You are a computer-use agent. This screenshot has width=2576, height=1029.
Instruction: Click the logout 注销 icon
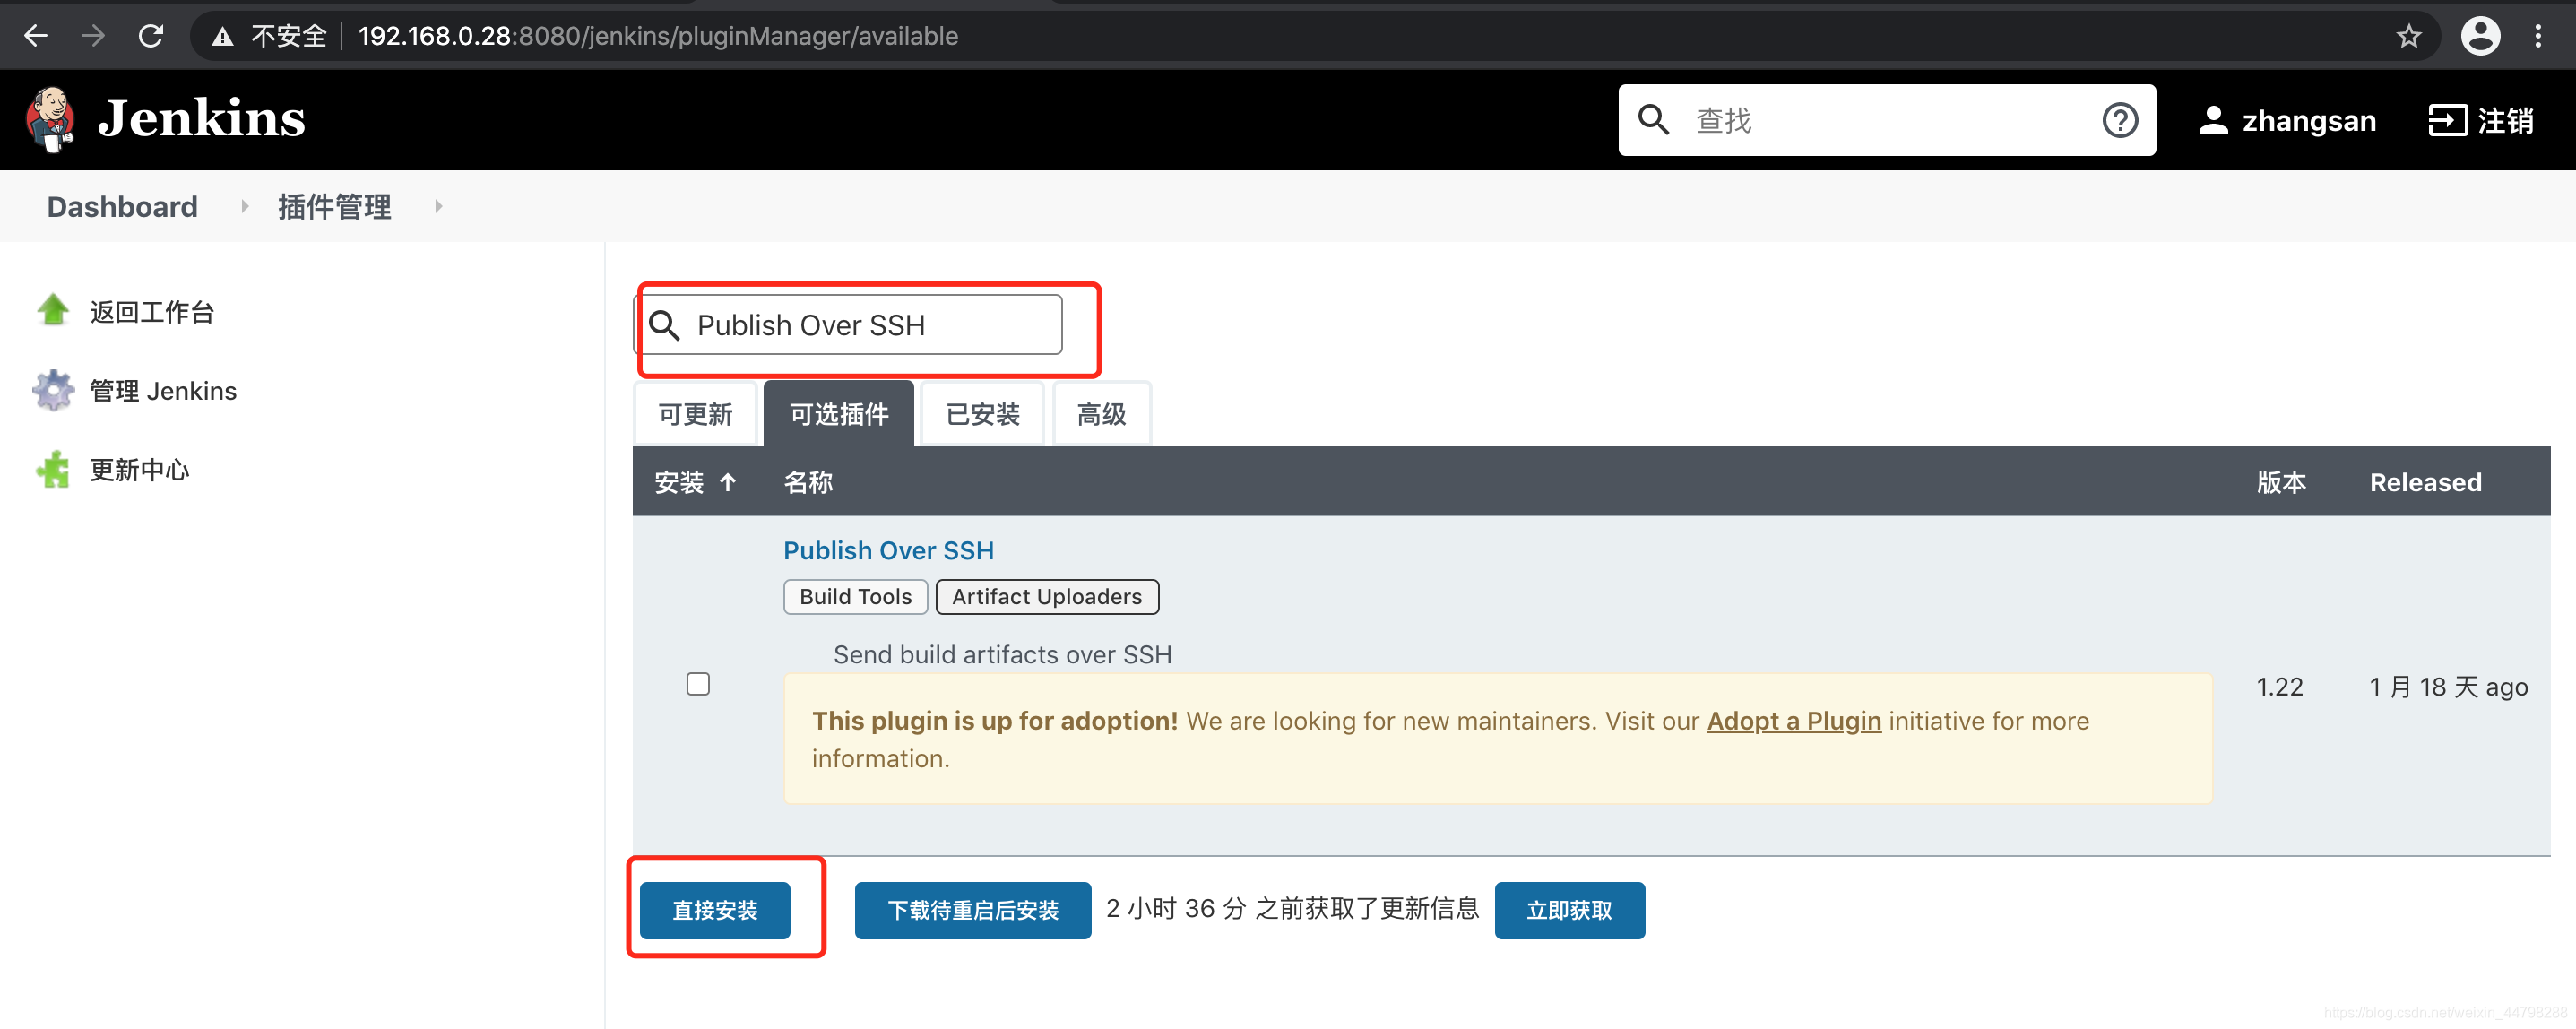pyautogui.click(x=2447, y=120)
